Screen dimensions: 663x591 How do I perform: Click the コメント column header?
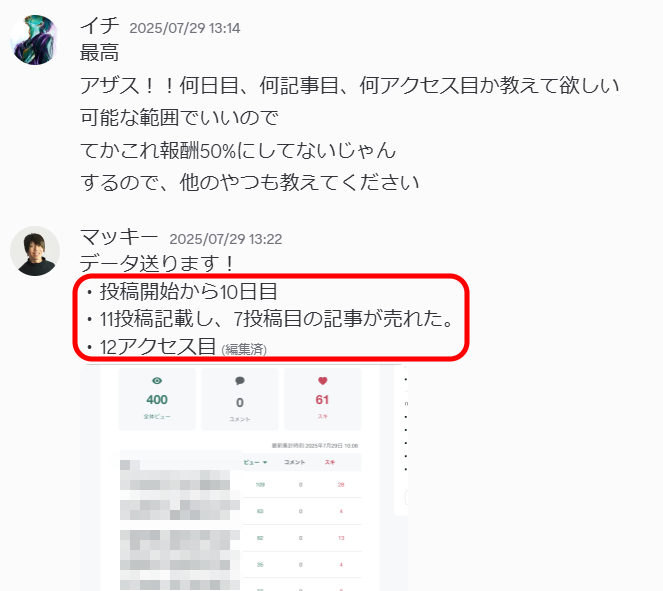pyautogui.click(x=295, y=462)
